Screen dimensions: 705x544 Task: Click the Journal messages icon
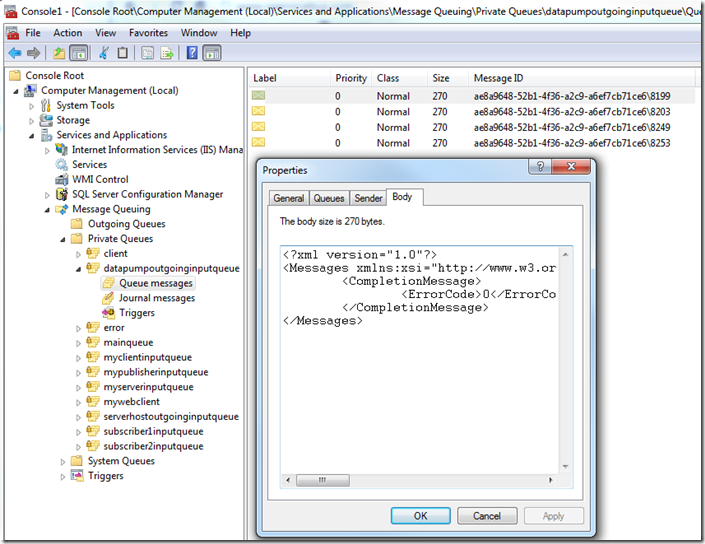[x=108, y=298]
